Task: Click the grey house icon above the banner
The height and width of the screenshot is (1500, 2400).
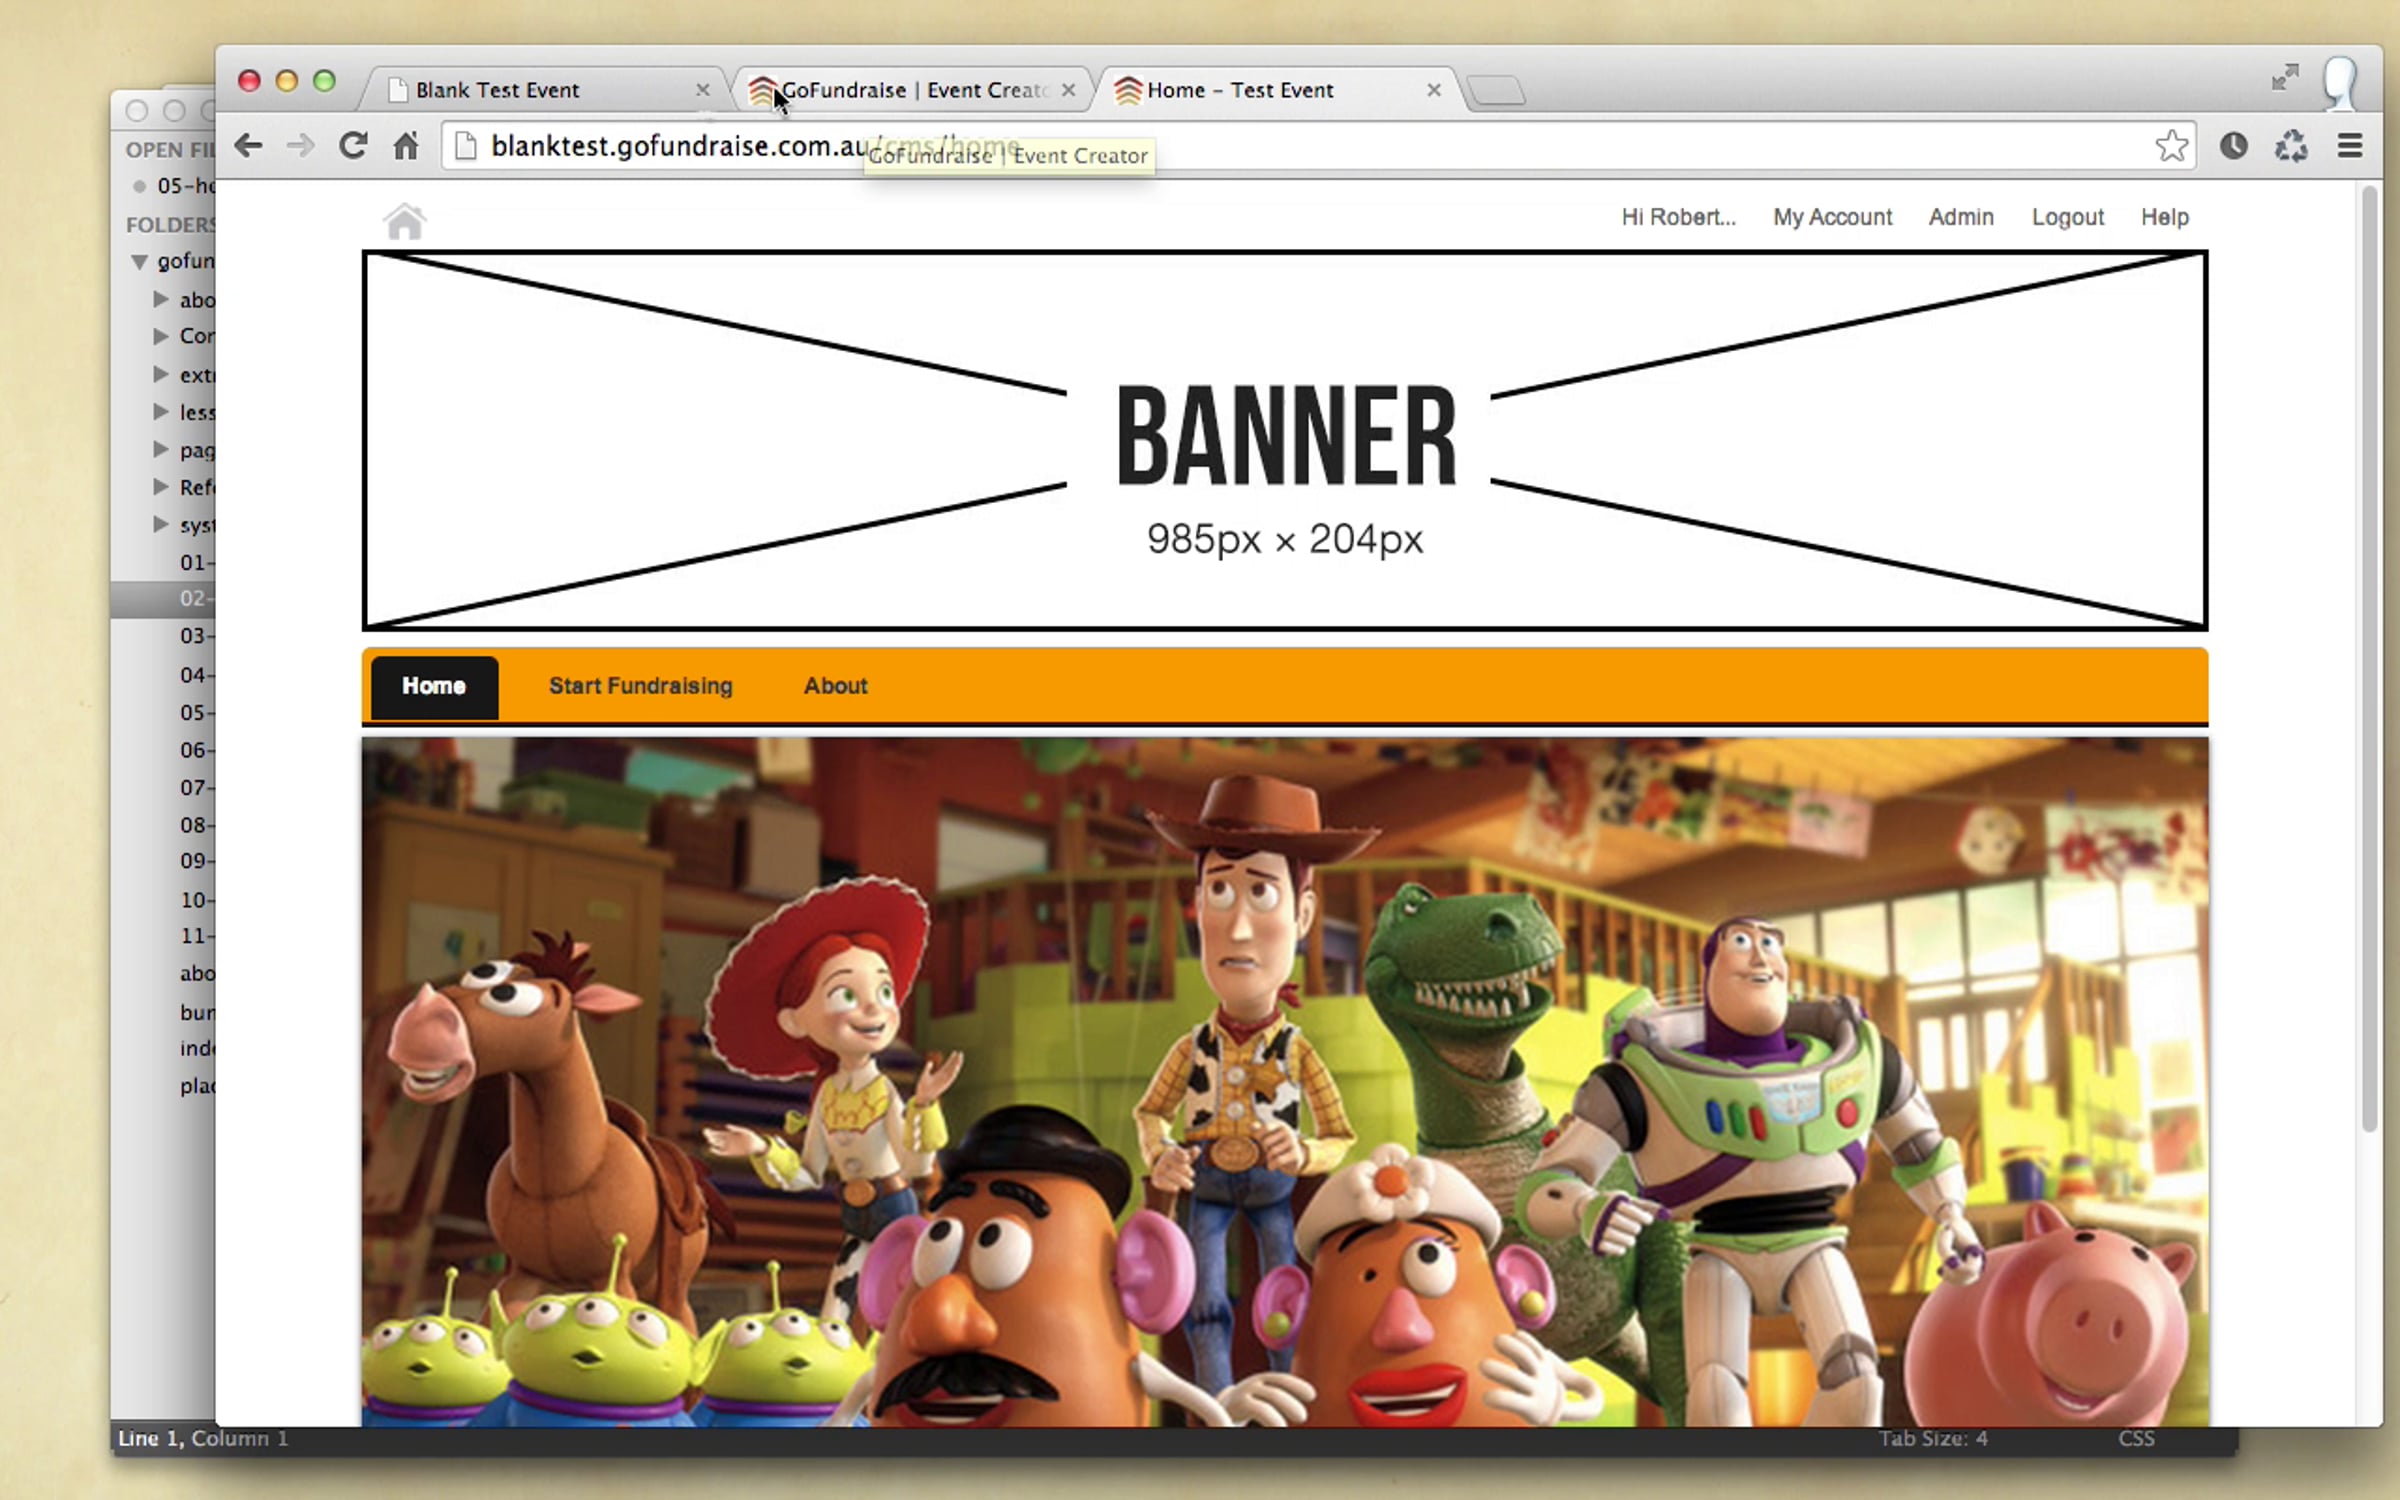Action: click(x=404, y=220)
